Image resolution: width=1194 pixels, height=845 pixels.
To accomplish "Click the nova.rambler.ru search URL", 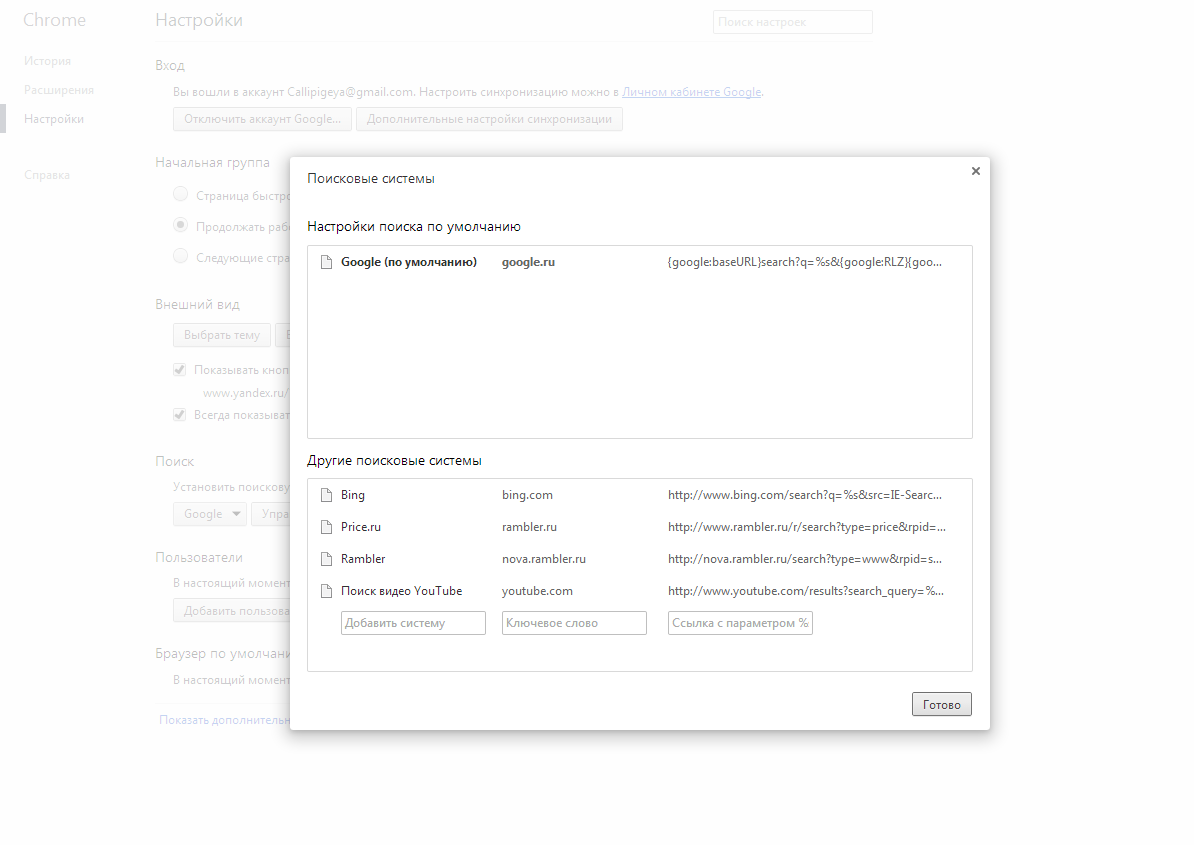I will point(805,559).
